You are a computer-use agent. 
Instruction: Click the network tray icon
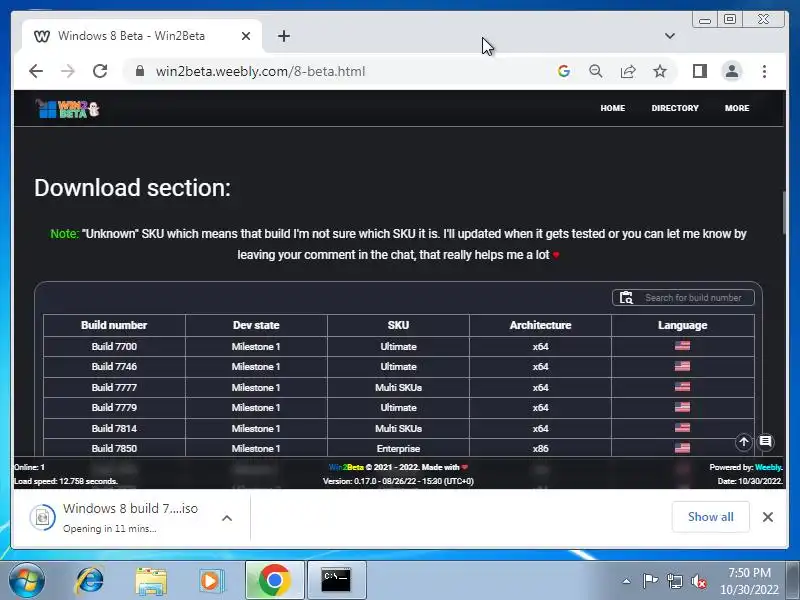pos(674,581)
